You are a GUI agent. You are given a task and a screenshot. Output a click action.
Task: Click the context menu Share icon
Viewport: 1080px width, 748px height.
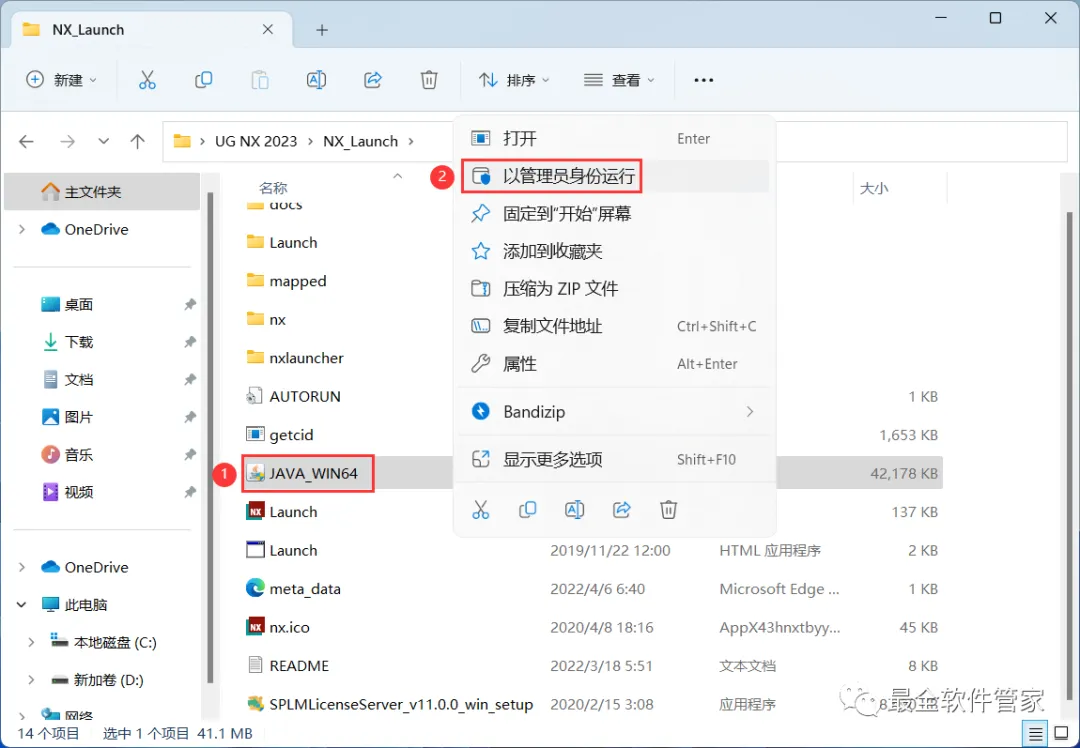(x=621, y=510)
